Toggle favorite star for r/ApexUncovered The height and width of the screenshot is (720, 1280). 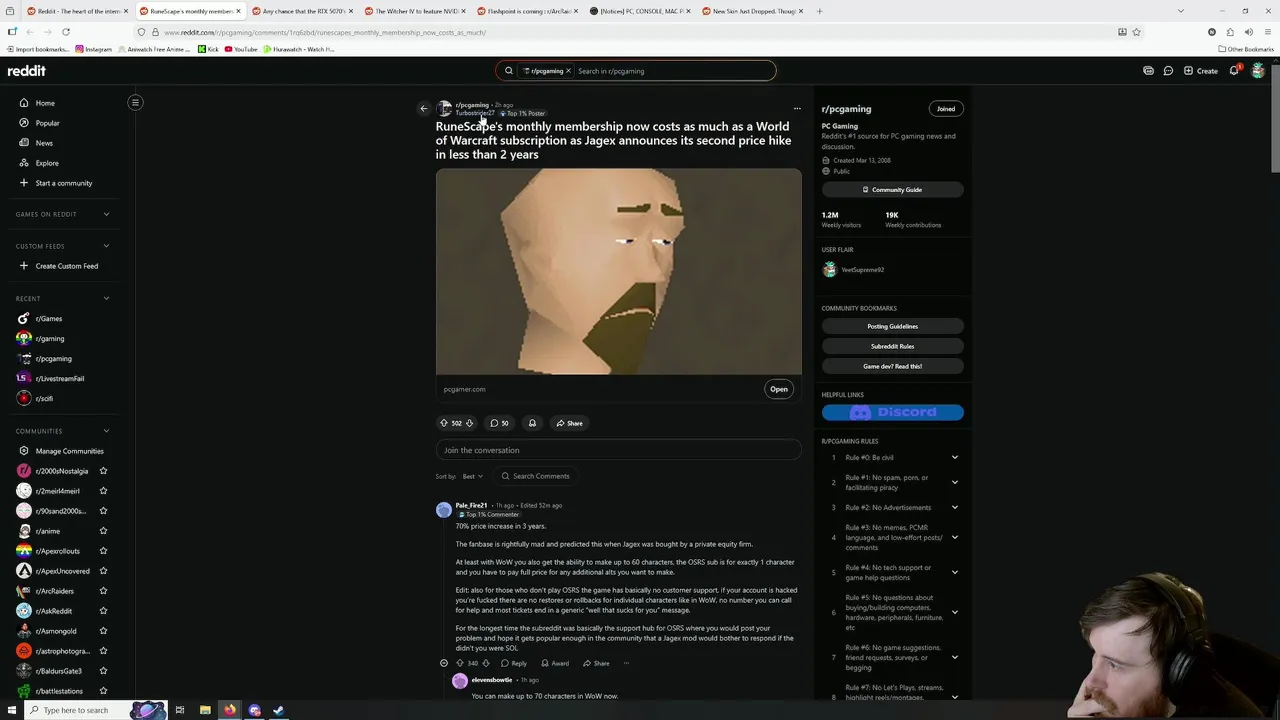[103, 571]
